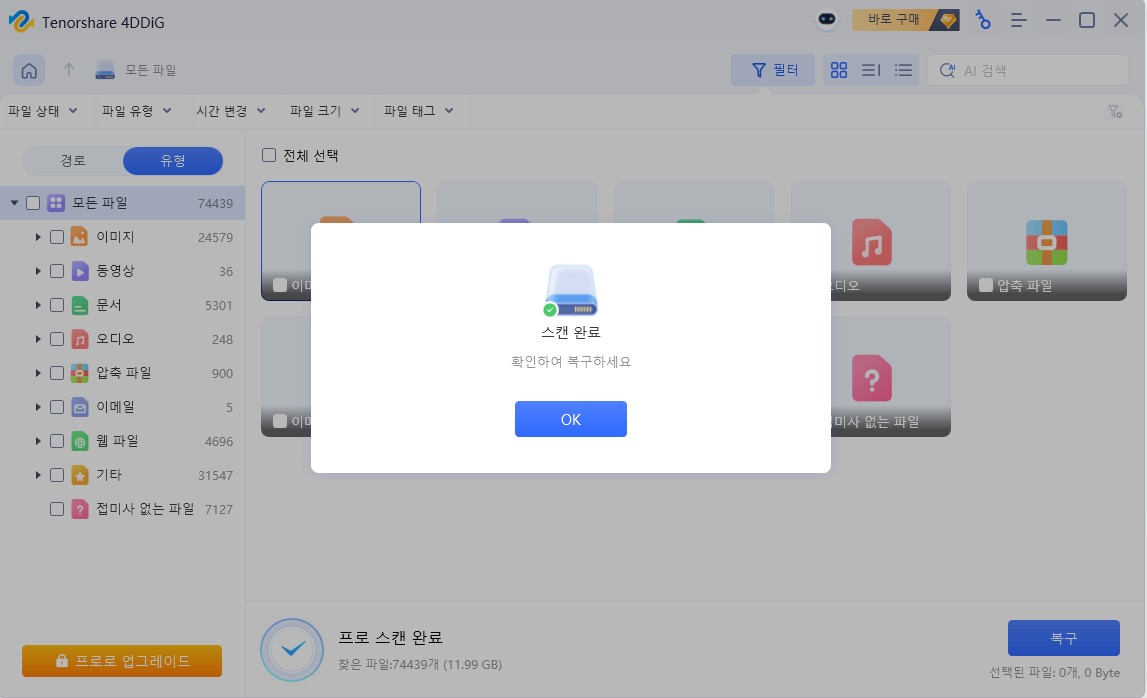
Task: Tick the 이미지 category checkbox
Action: [x=57, y=236]
